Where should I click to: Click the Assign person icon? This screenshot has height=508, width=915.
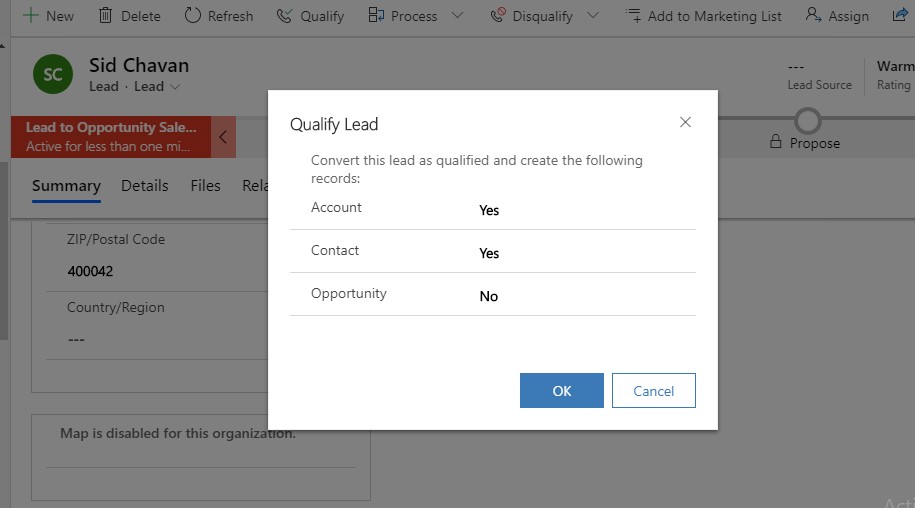[813, 15]
